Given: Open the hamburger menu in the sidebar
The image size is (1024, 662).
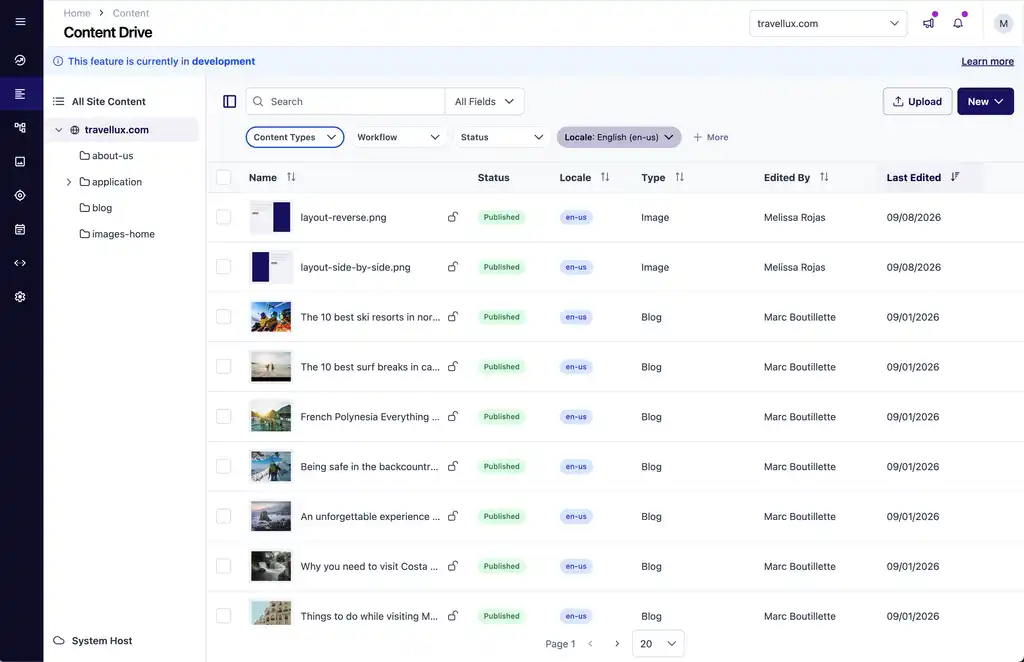Looking at the screenshot, I should 20,22.
